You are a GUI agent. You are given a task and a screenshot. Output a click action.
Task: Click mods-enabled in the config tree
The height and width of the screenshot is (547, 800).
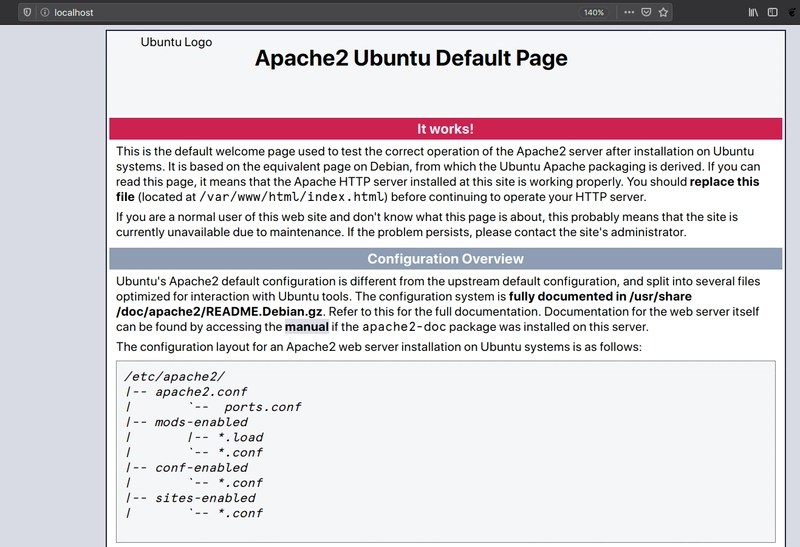(x=201, y=422)
